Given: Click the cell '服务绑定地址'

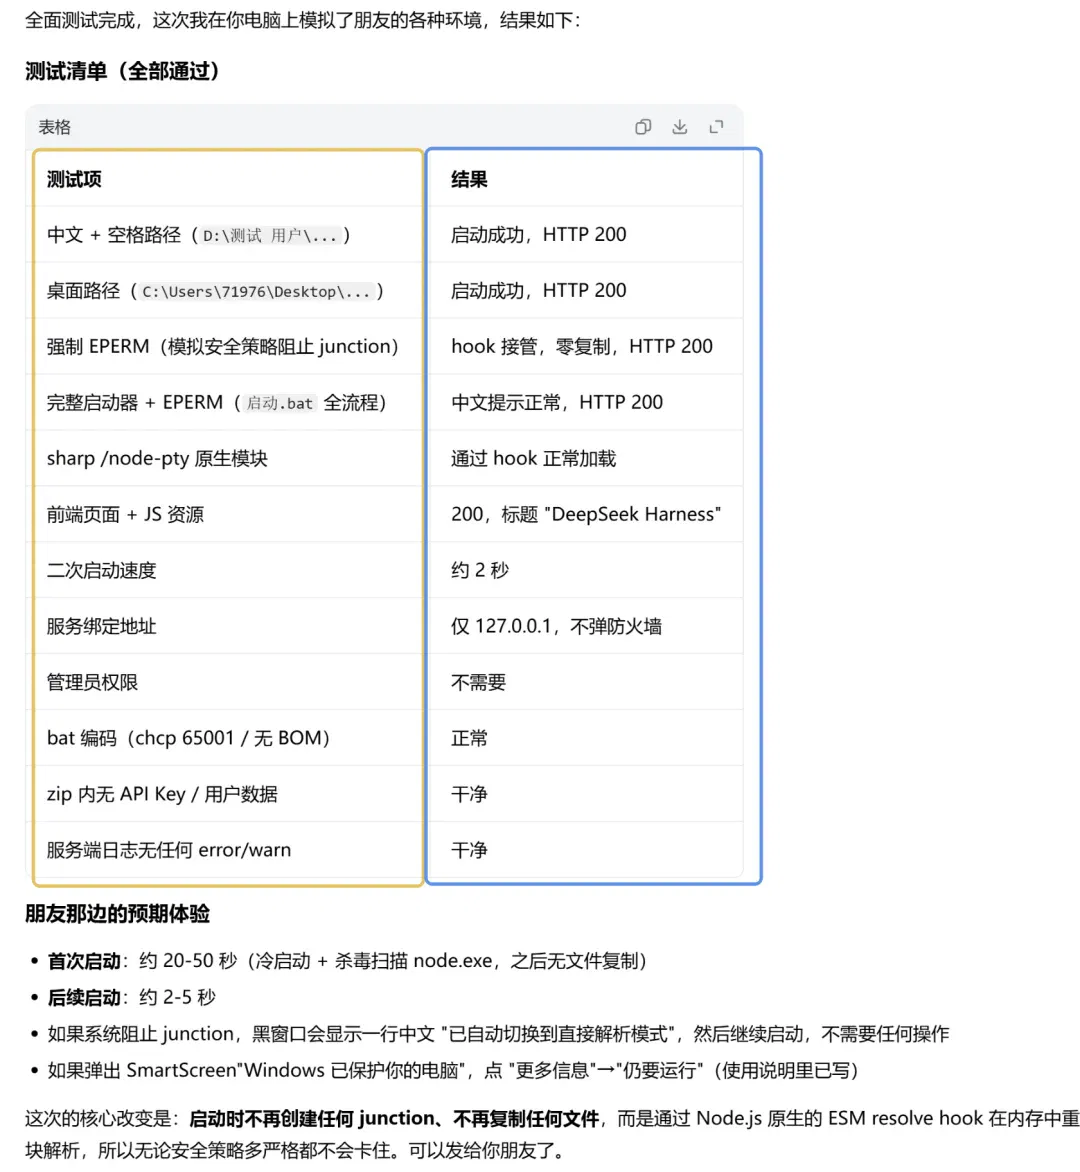Looking at the screenshot, I should [x=102, y=626].
